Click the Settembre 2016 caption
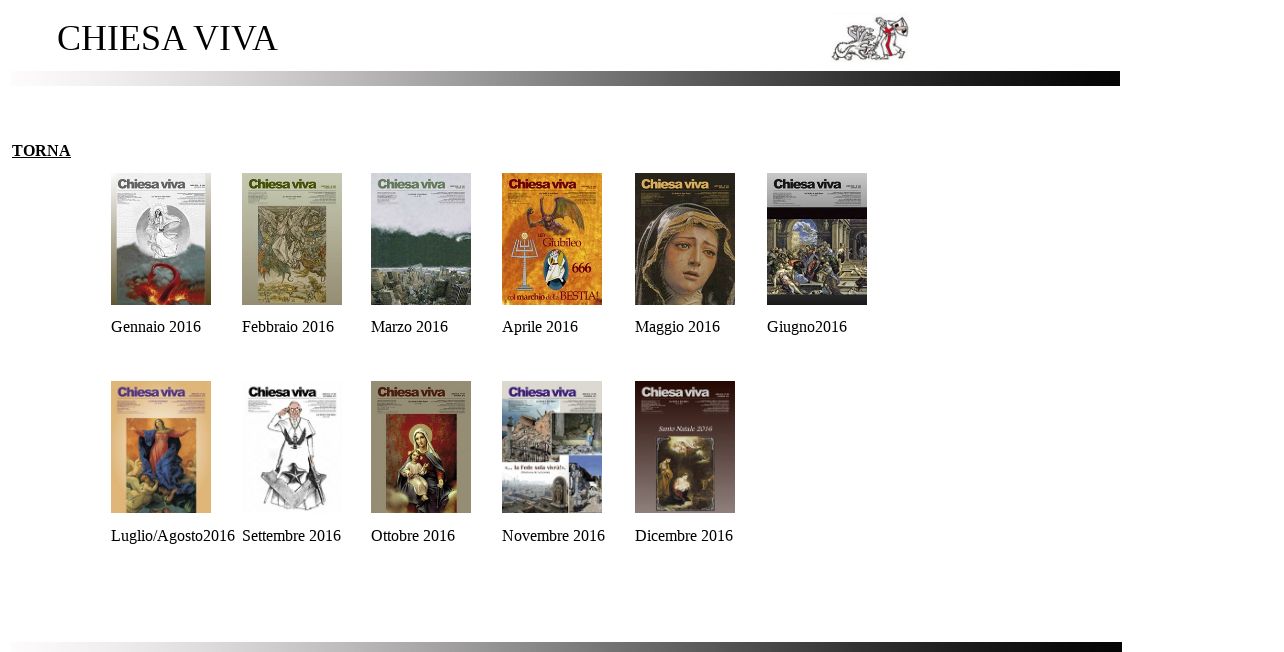This screenshot has height=652, width=1284. click(x=291, y=536)
